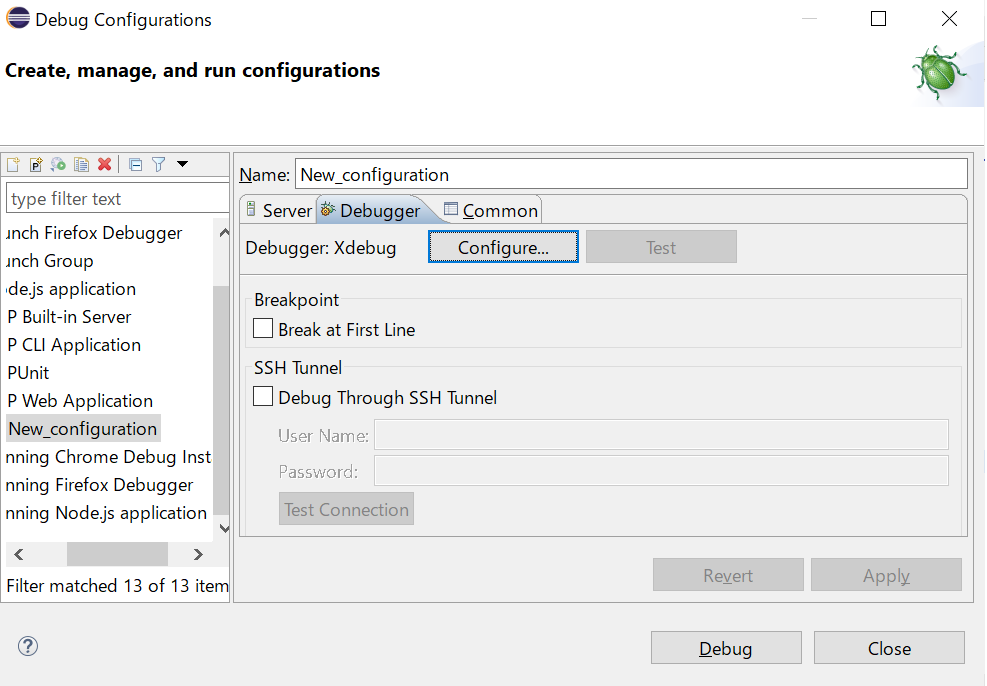
Task: Enable Break at First Line checkbox
Action: [262, 329]
